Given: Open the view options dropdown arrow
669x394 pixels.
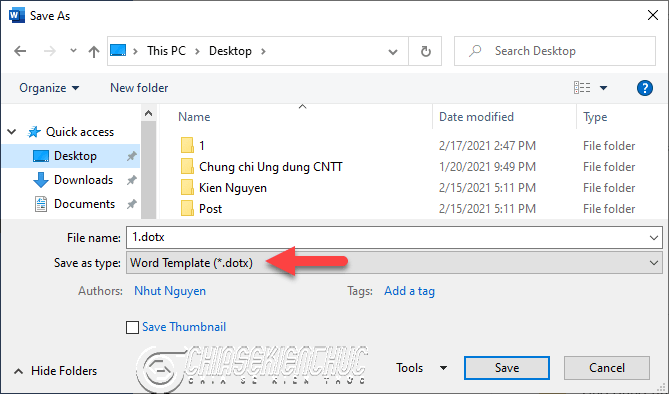Looking at the screenshot, I should tap(603, 88).
